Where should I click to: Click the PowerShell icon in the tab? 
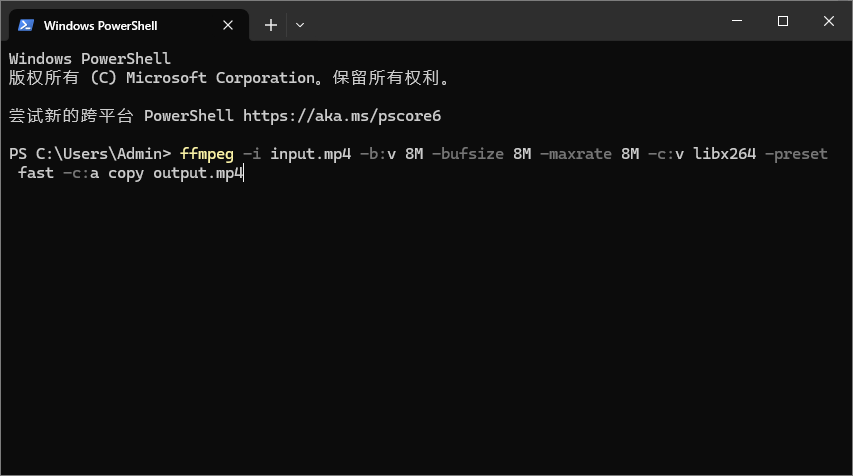[x=26, y=24]
